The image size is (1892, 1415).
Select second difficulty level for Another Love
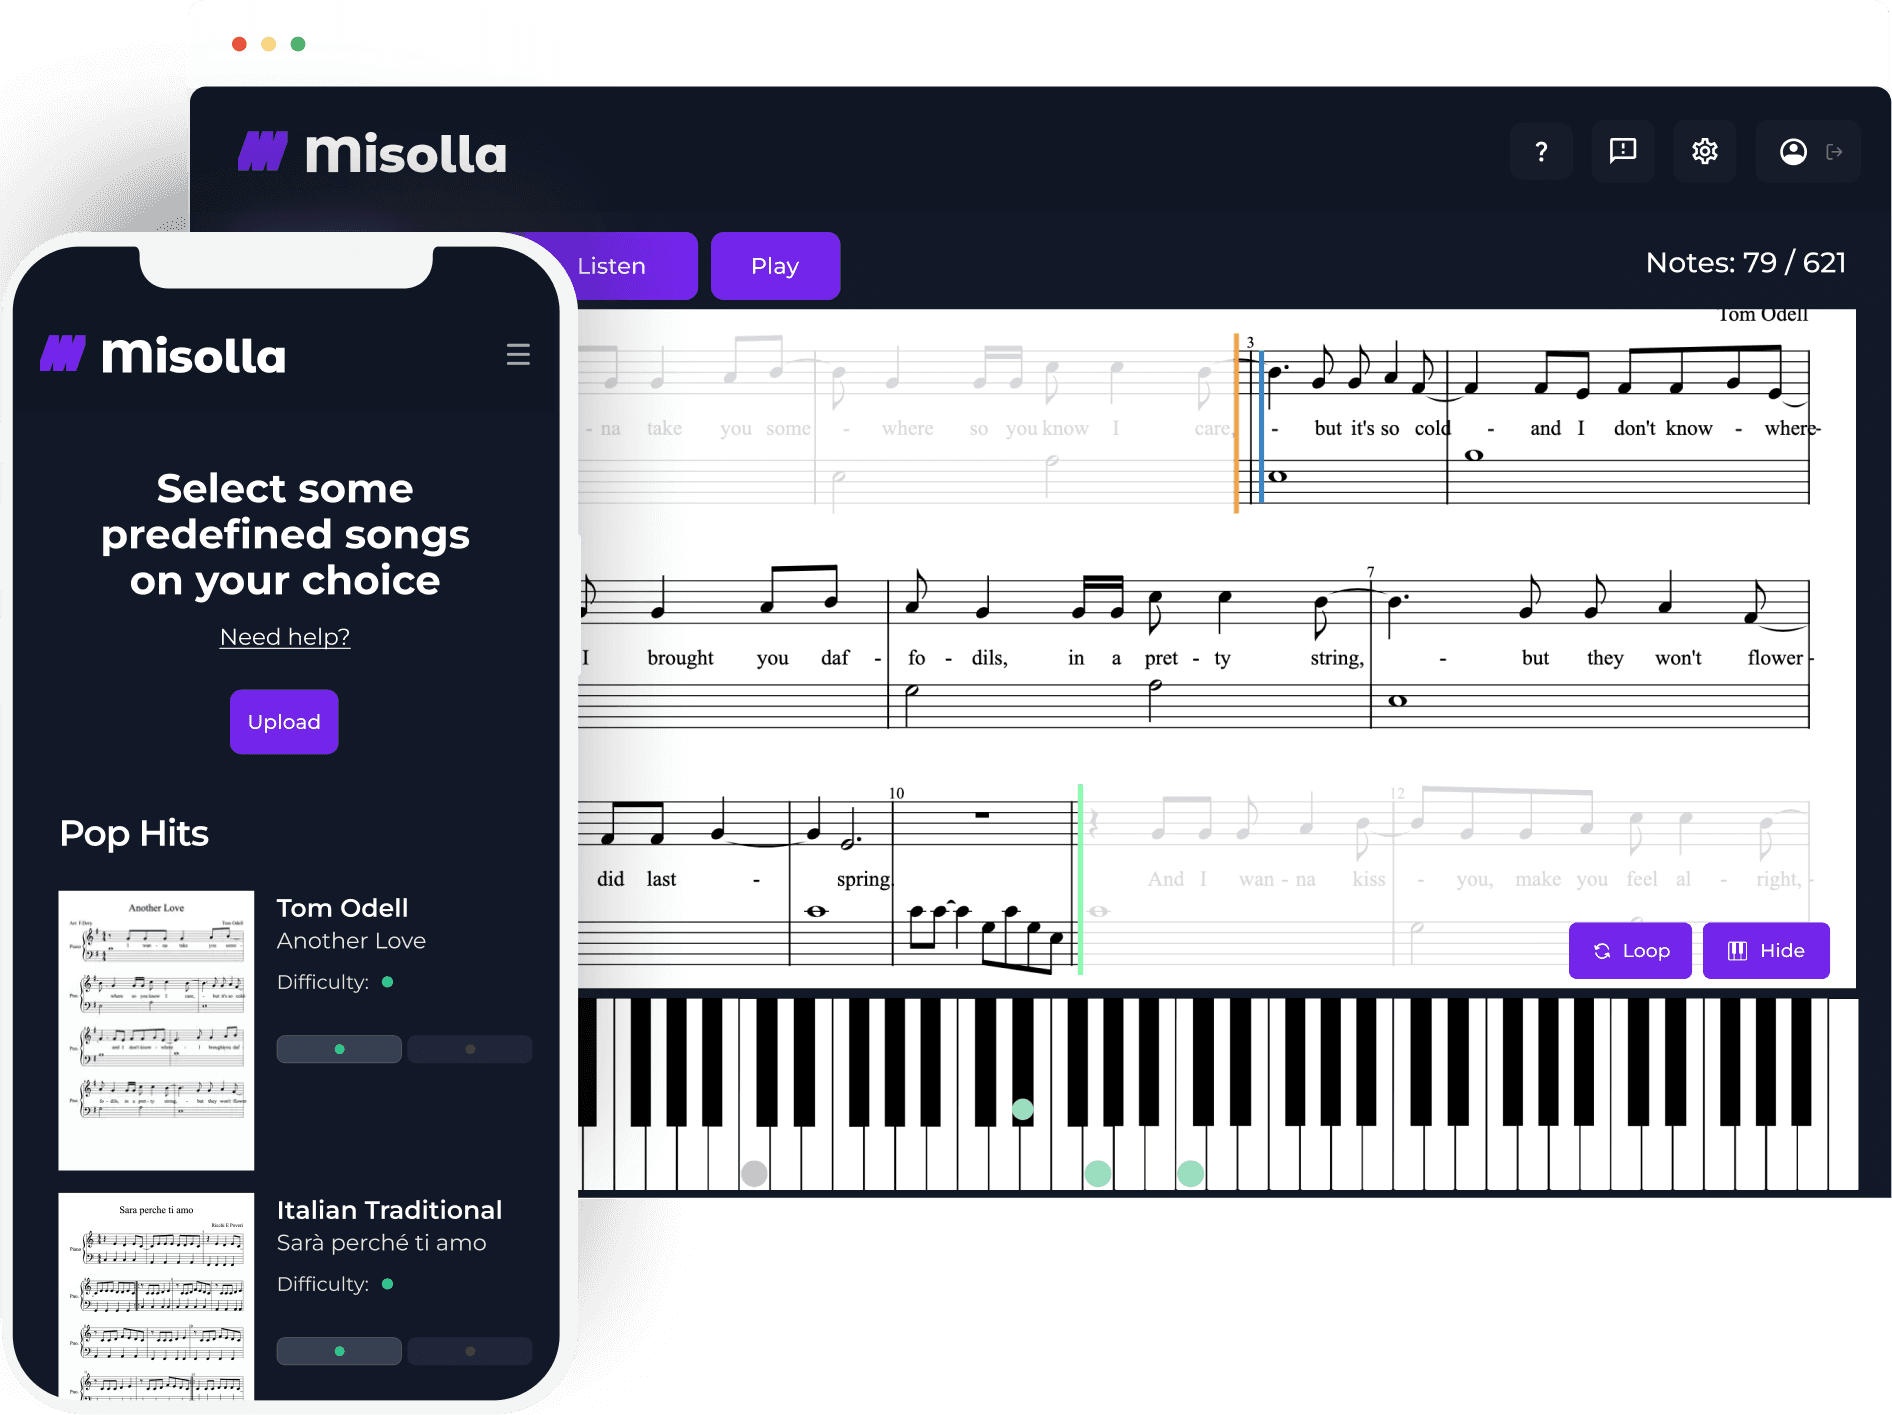(470, 1049)
